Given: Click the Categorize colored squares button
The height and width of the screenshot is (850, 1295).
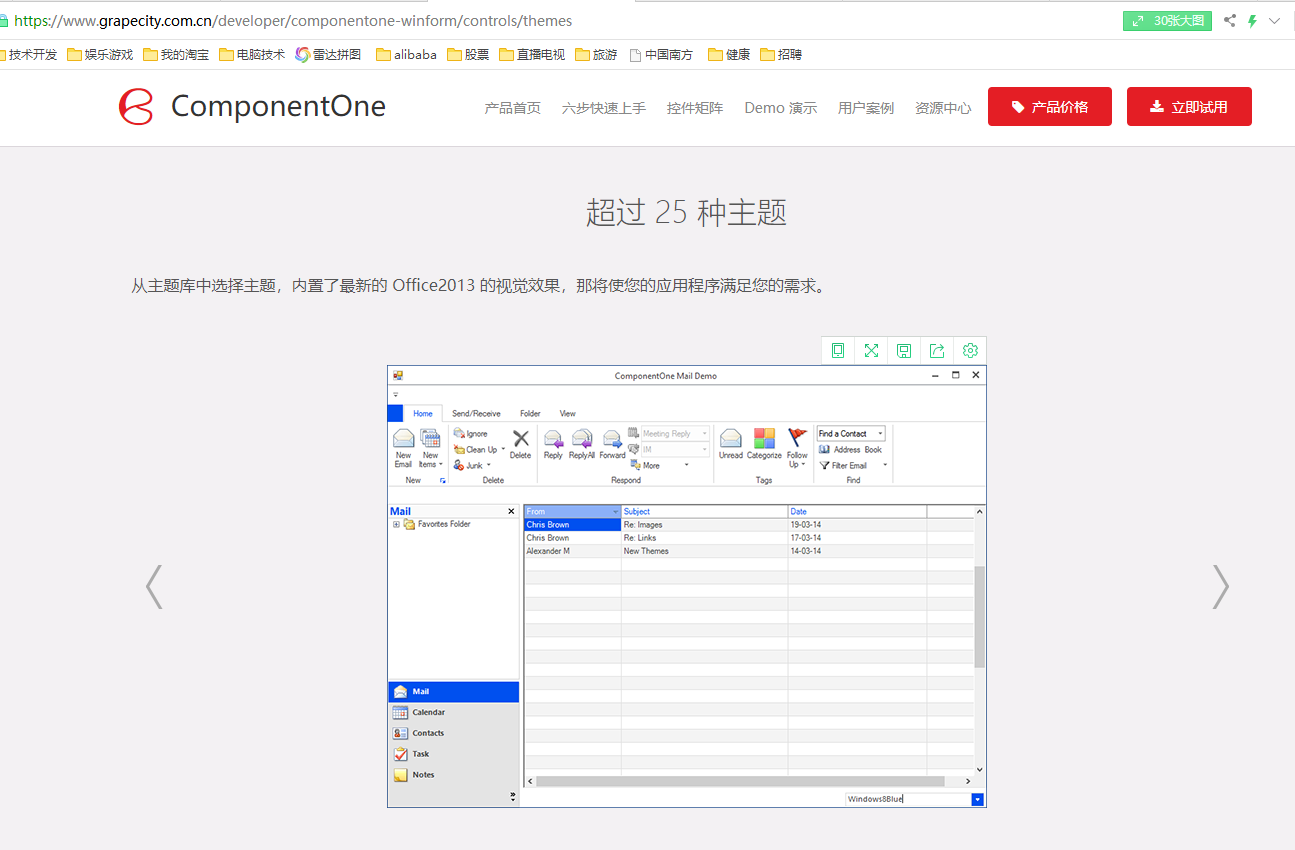Looking at the screenshot, I should [x=764, y=444].
